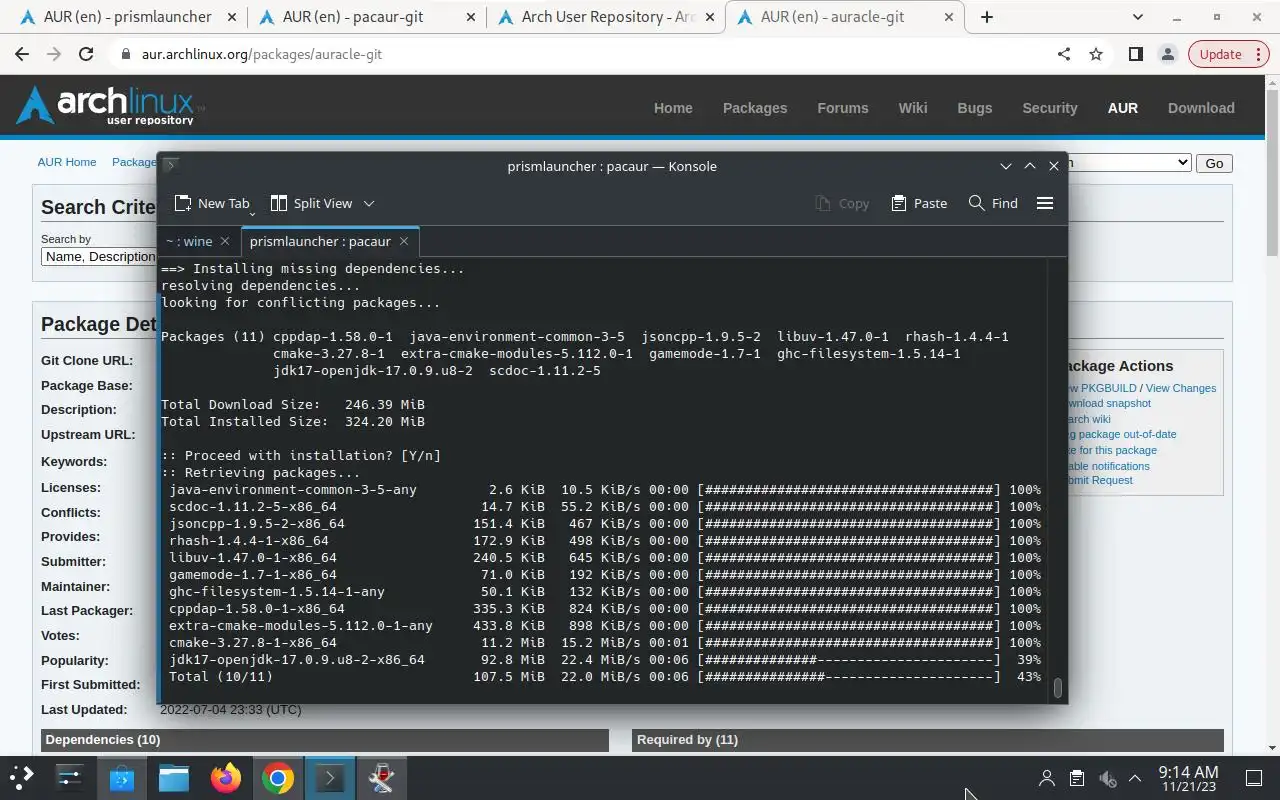Switch to the '~ : wine' Konsole tab
The width and height of the screenshot is (1280, 800).
(189, 241)
